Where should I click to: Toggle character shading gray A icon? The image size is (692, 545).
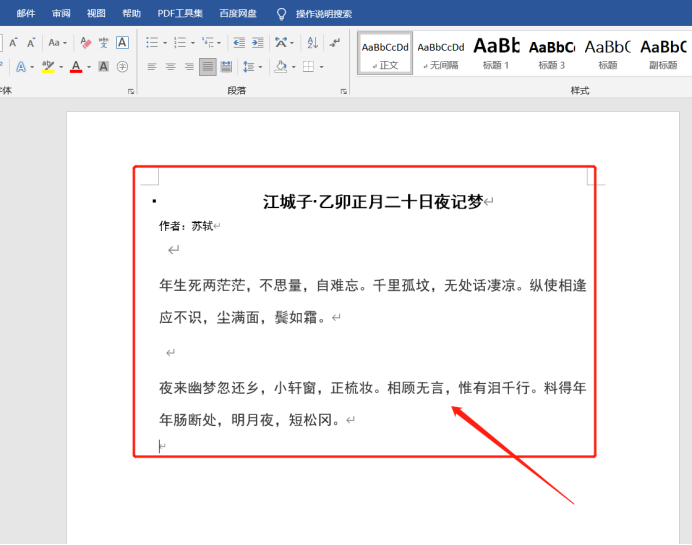coord(103,67)
